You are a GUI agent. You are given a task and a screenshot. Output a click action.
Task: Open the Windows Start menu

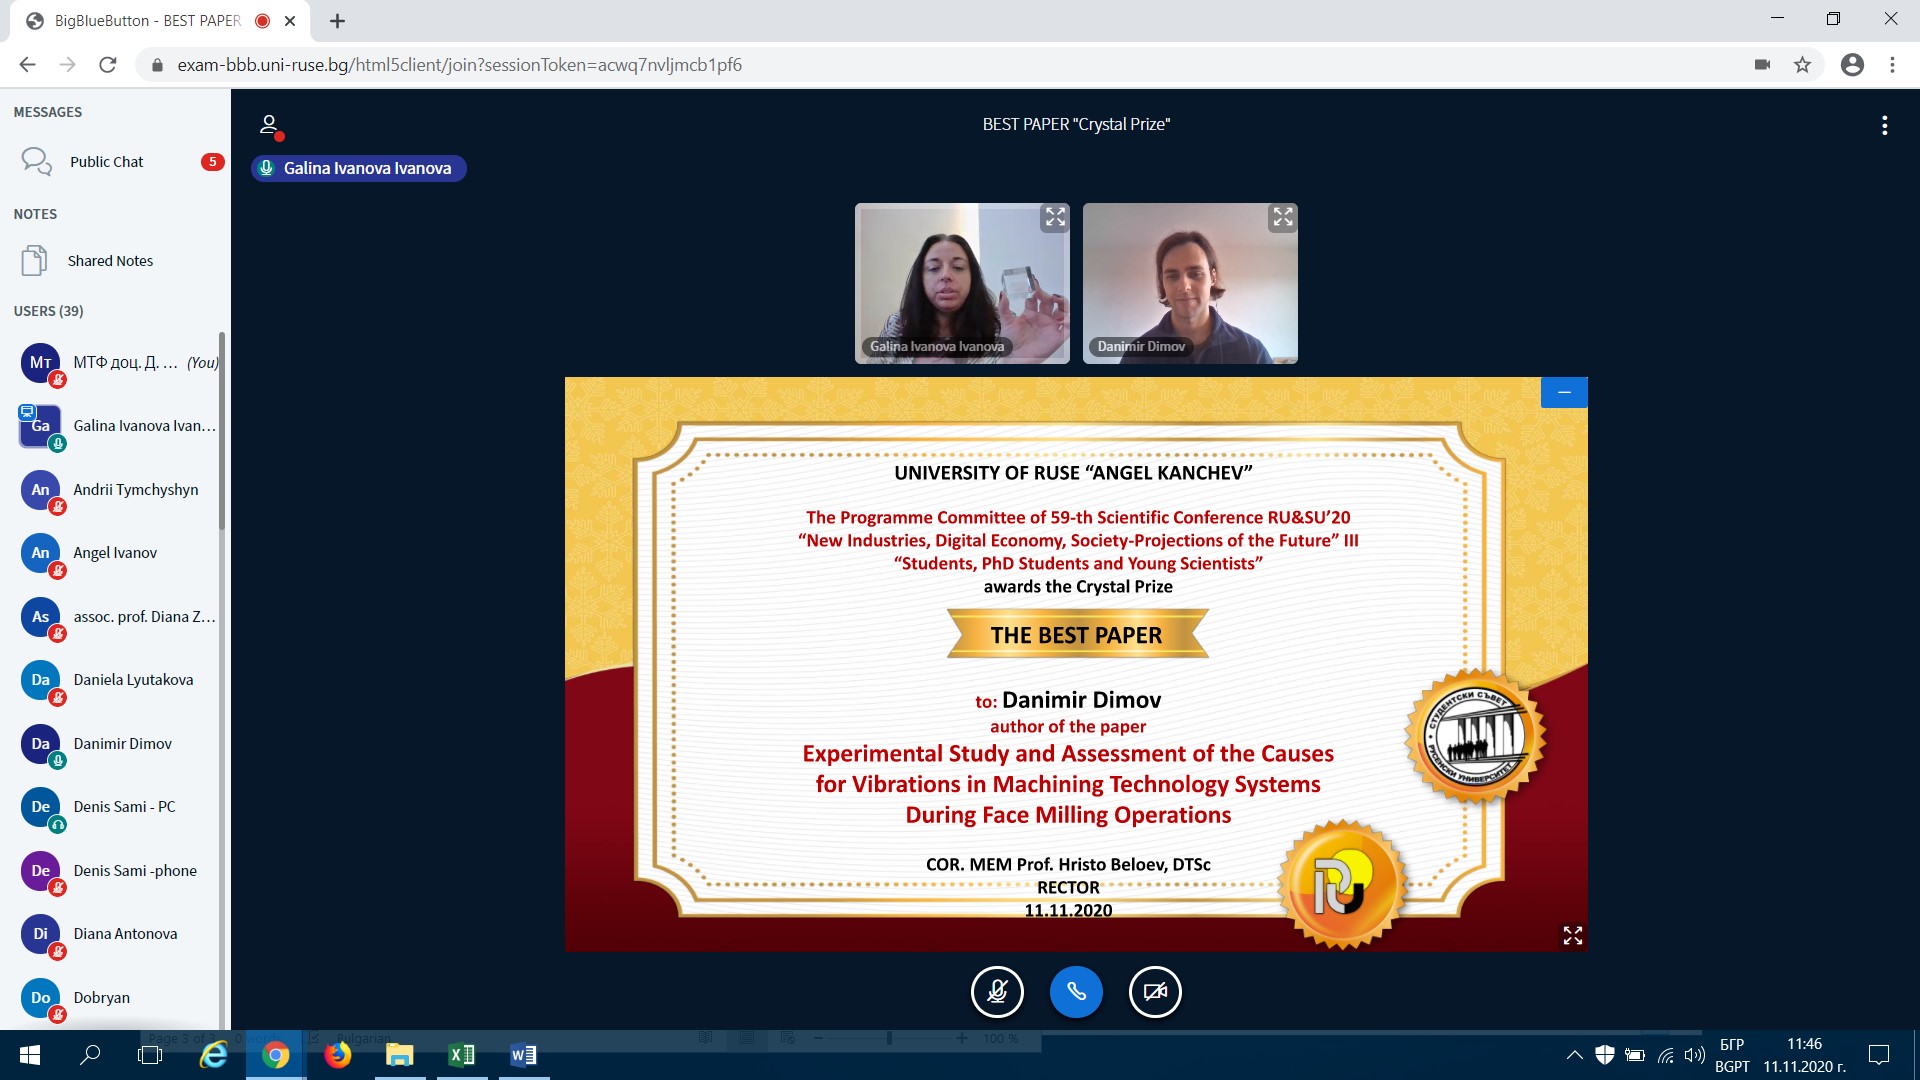click(x=29, y=1055)
